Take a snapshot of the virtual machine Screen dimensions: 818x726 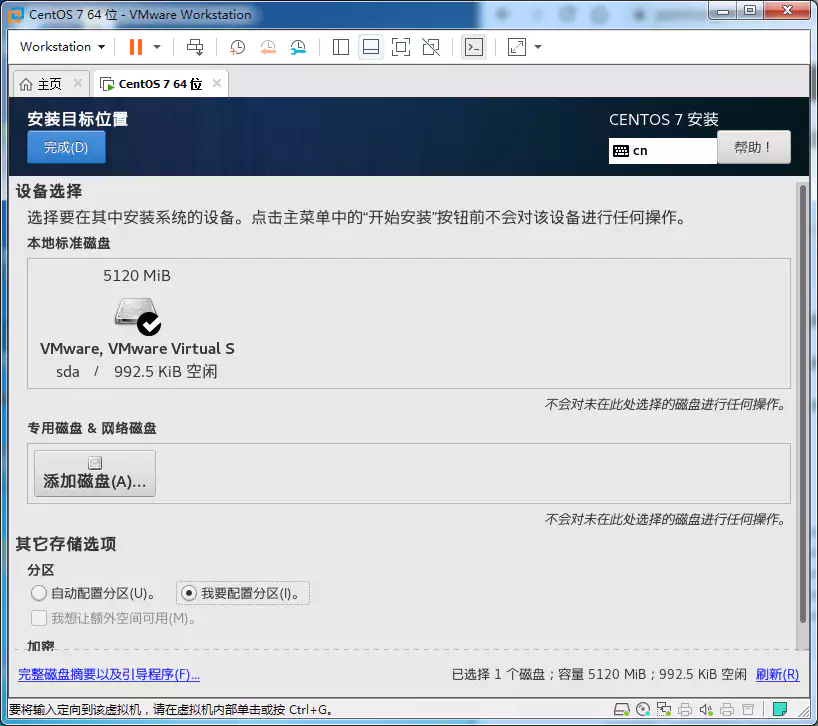click(x=238, y=47)
